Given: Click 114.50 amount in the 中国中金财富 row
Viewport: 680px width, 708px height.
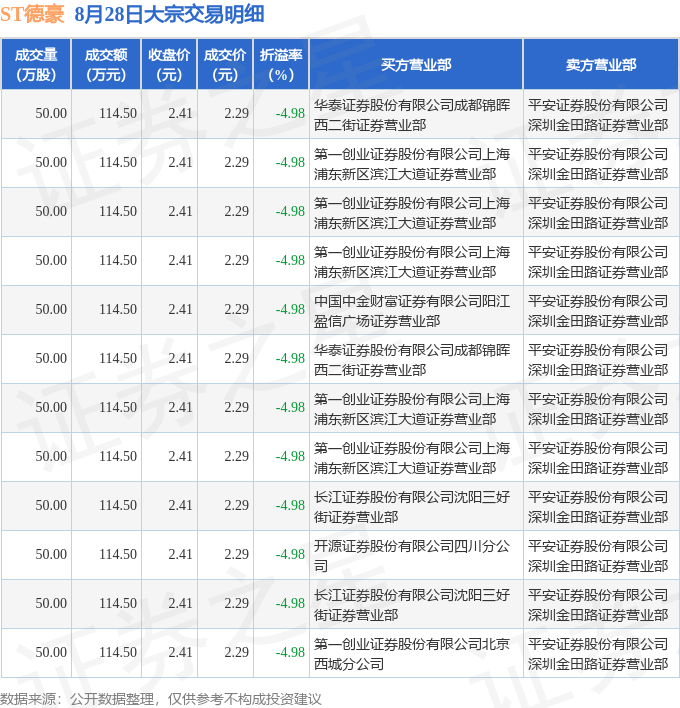Looking at the screenshot, I should pyautogui.click(x=118, y=309).
